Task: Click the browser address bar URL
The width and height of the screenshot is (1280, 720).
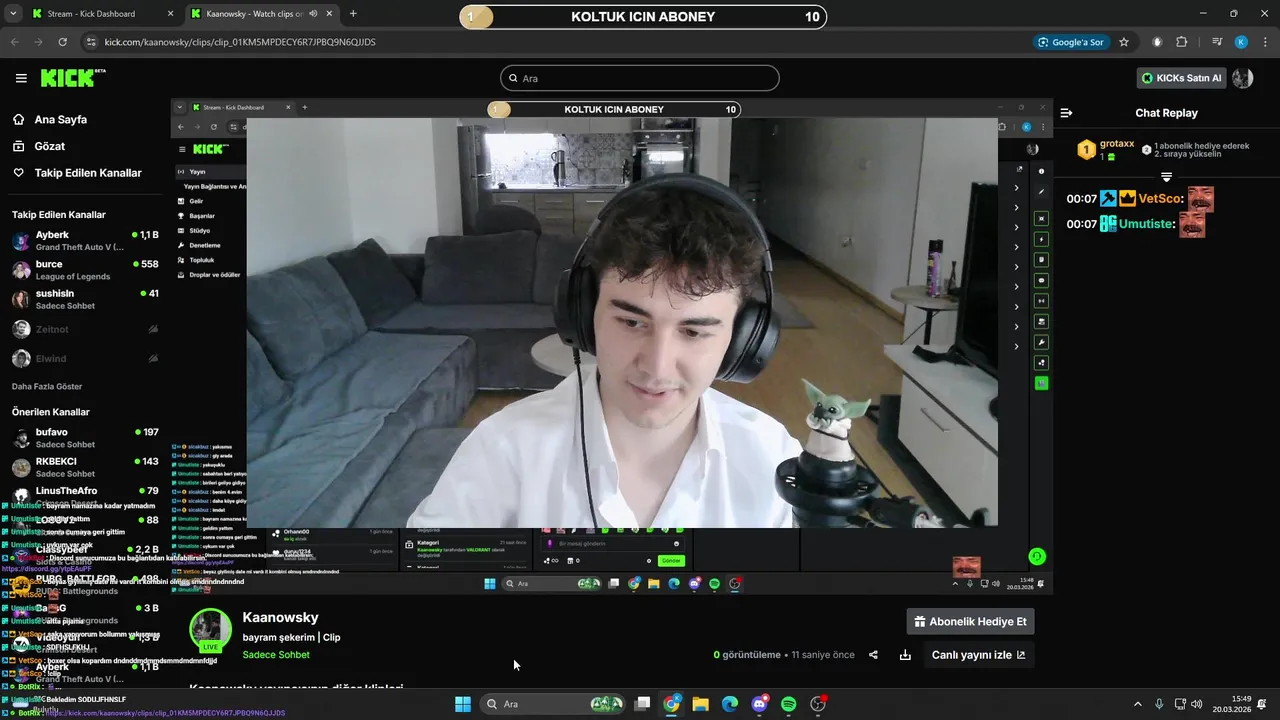Action: tap(240, 42)
